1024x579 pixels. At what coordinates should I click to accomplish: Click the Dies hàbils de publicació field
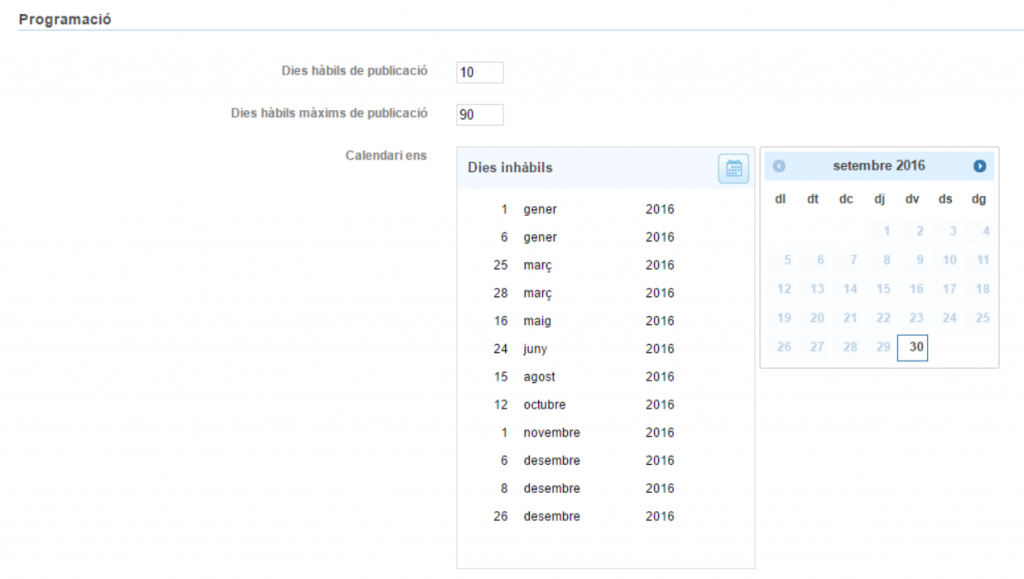coord(479,72)
